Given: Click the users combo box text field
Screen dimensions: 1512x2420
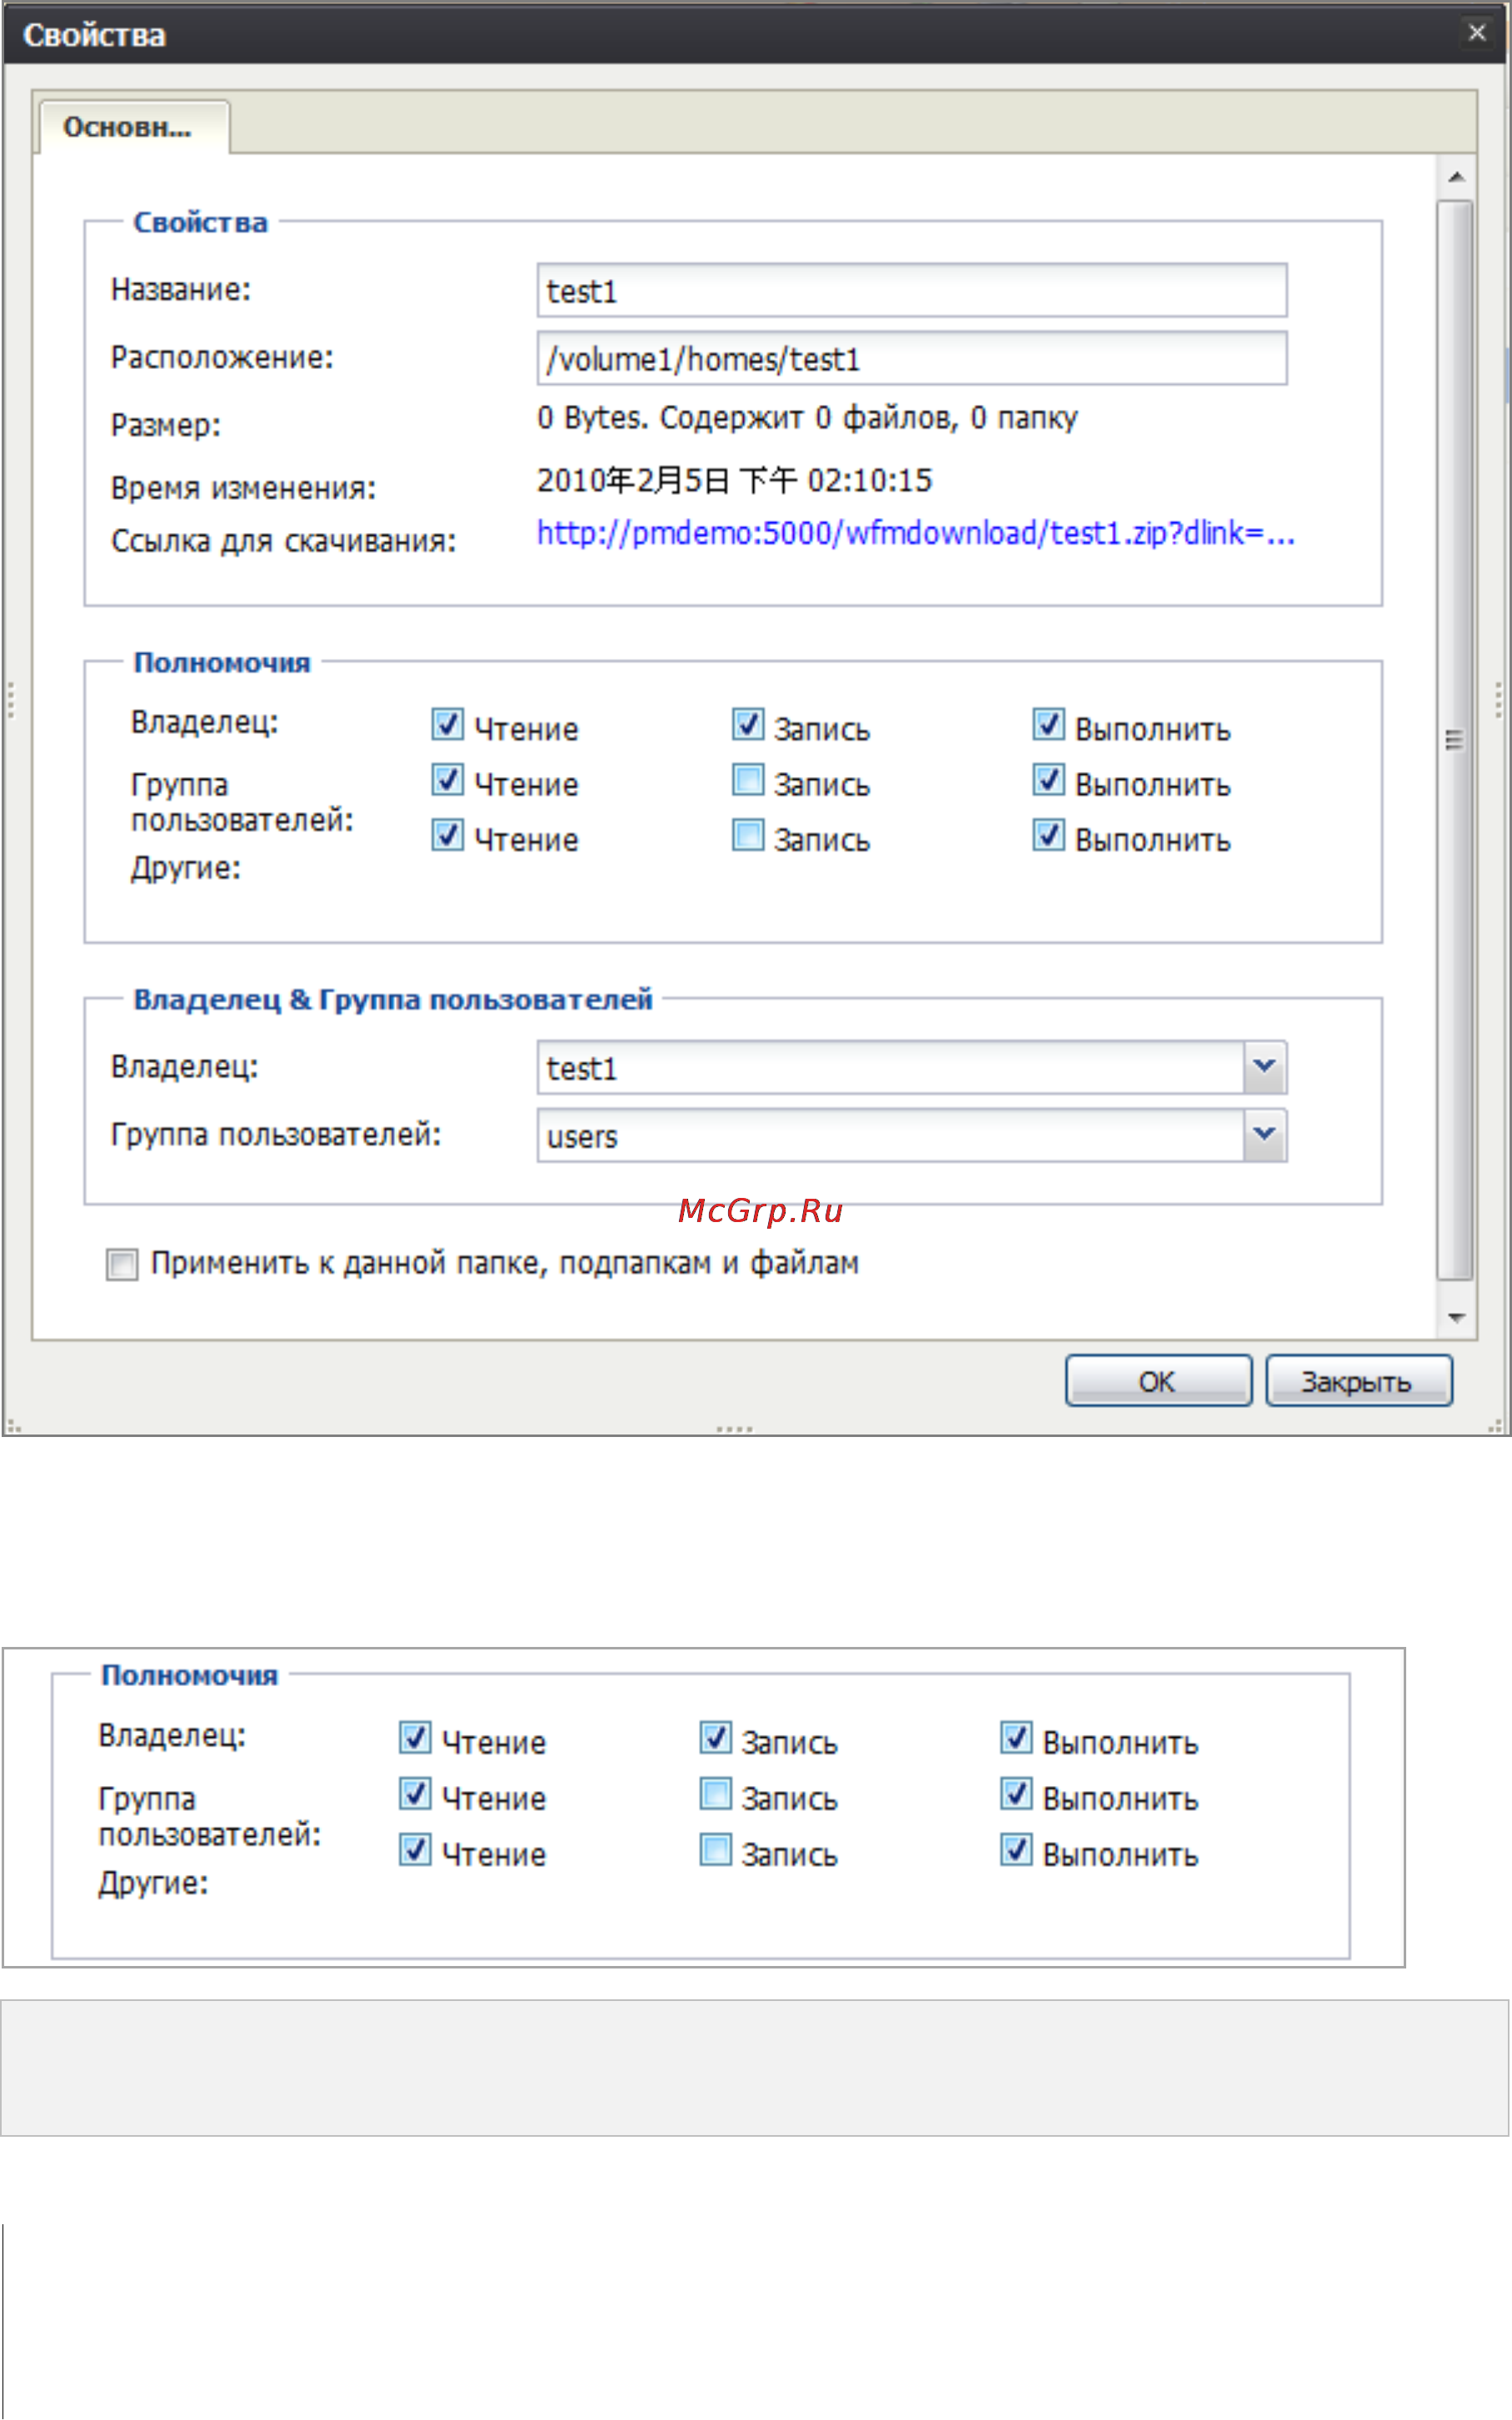Looking at the screenshot, I should tap(890, 1136).
